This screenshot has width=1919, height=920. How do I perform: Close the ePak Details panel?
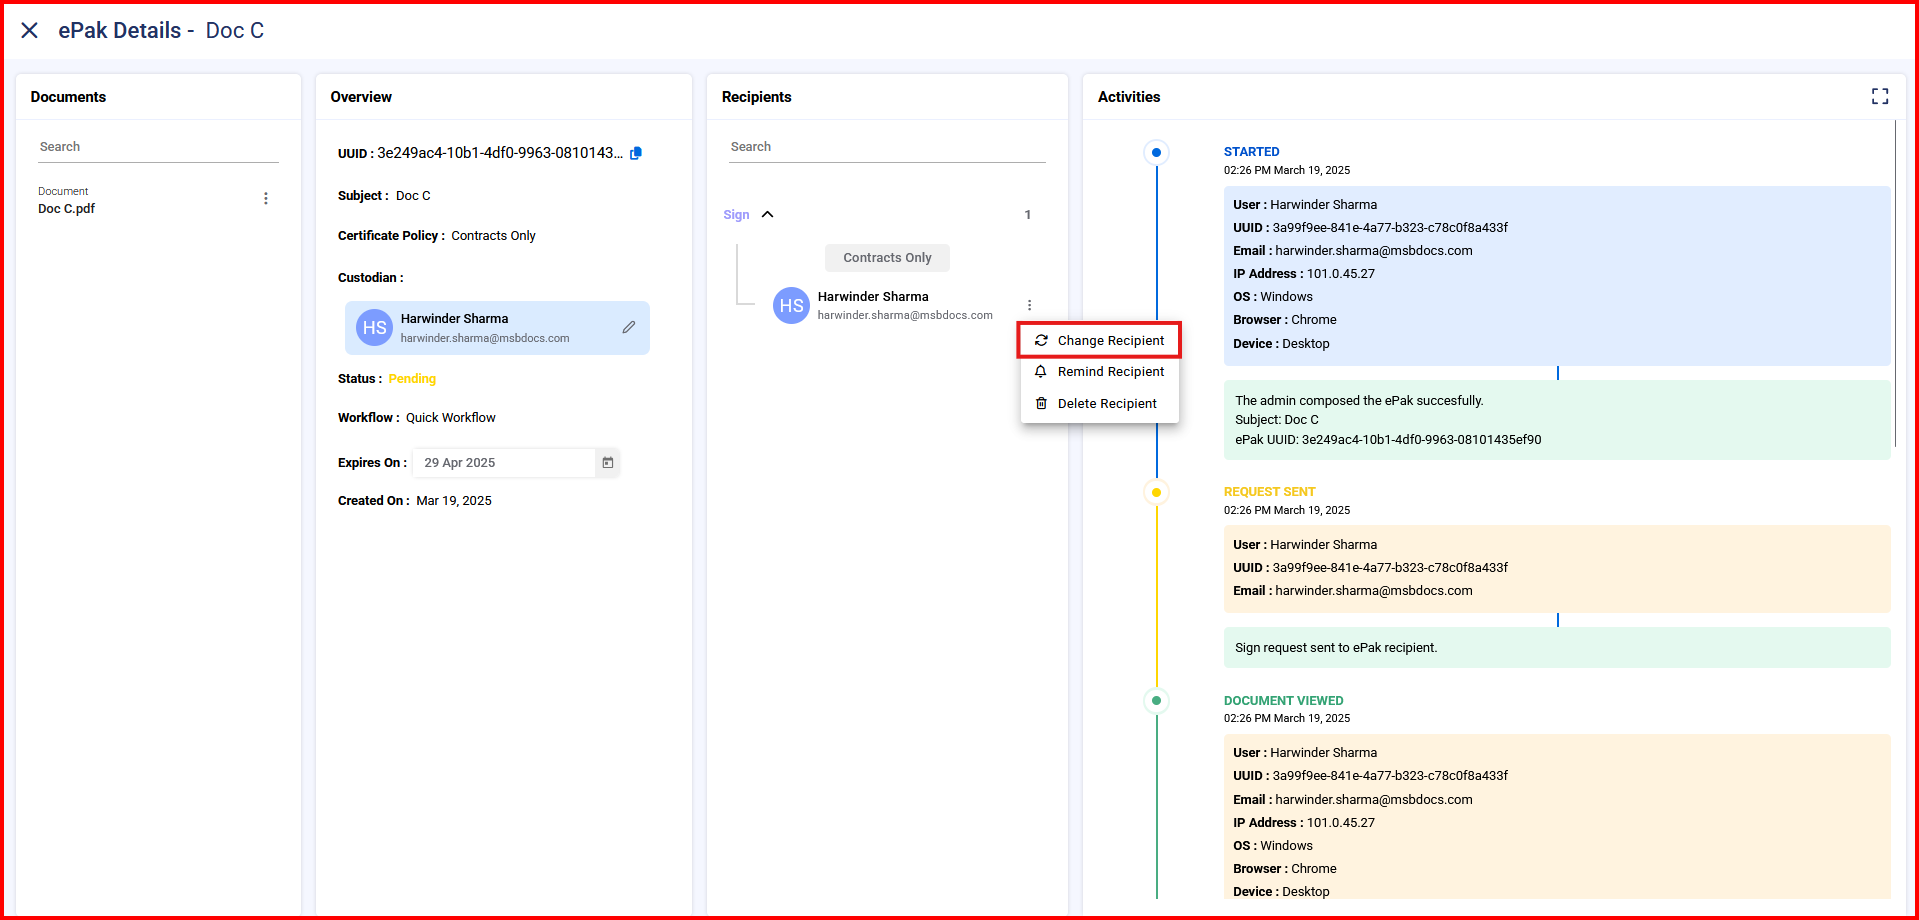[30, 31]
